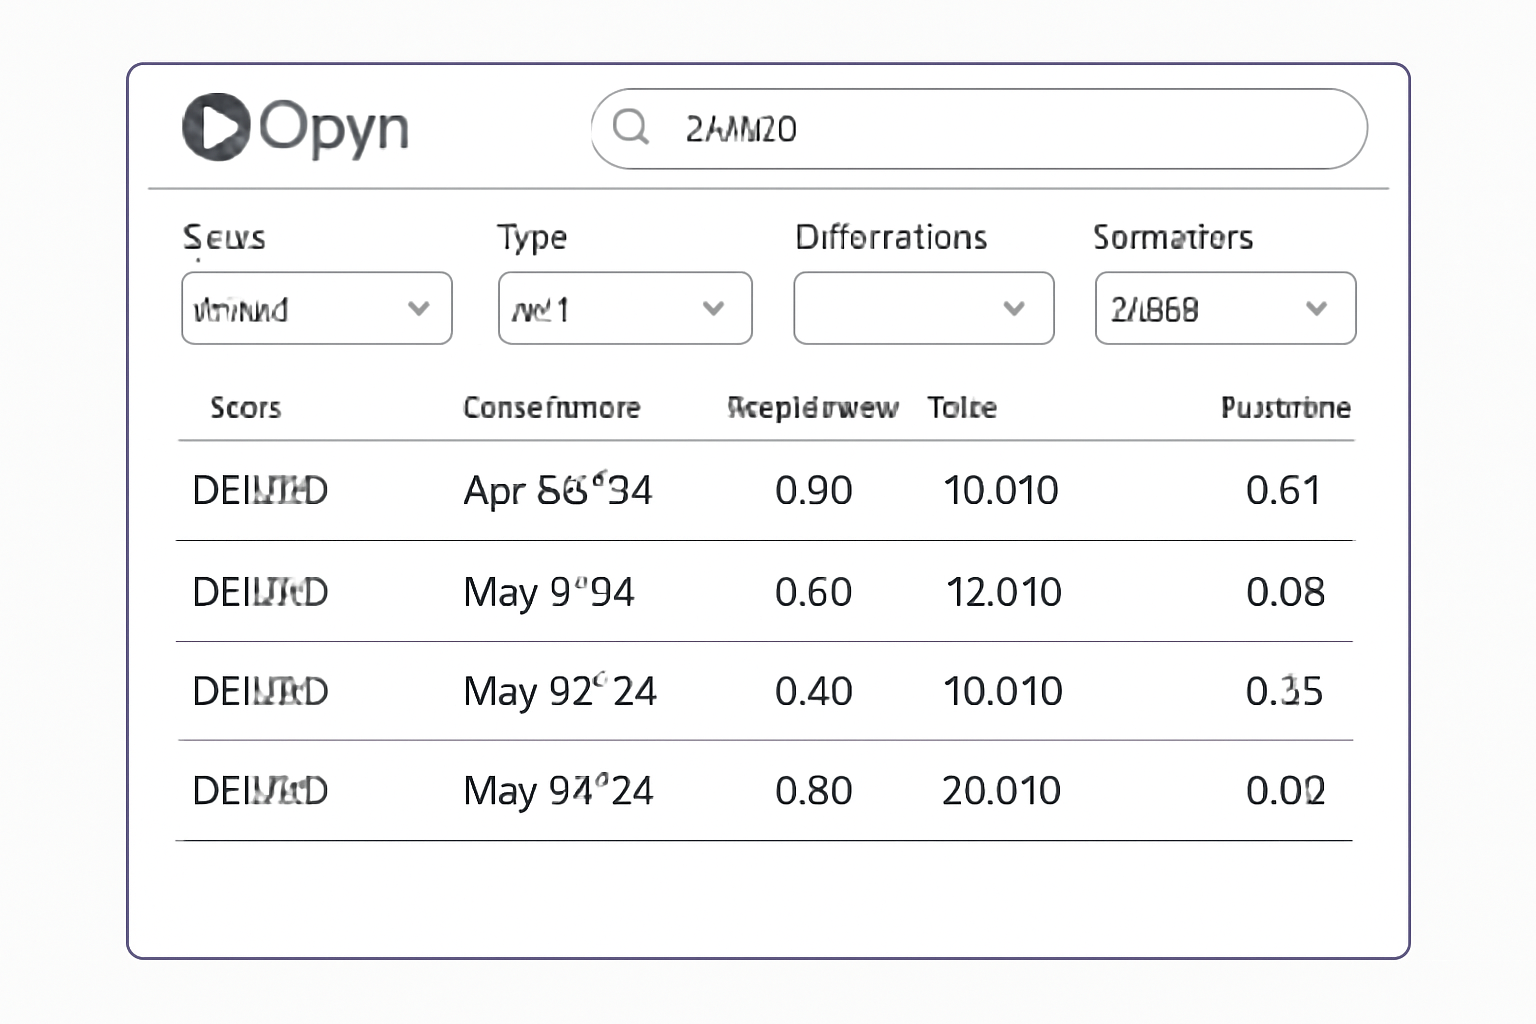The width and height of the screenshot is (1536, 1024).
Task: Open the empty Differations dropdown
Action: point(922,308)
